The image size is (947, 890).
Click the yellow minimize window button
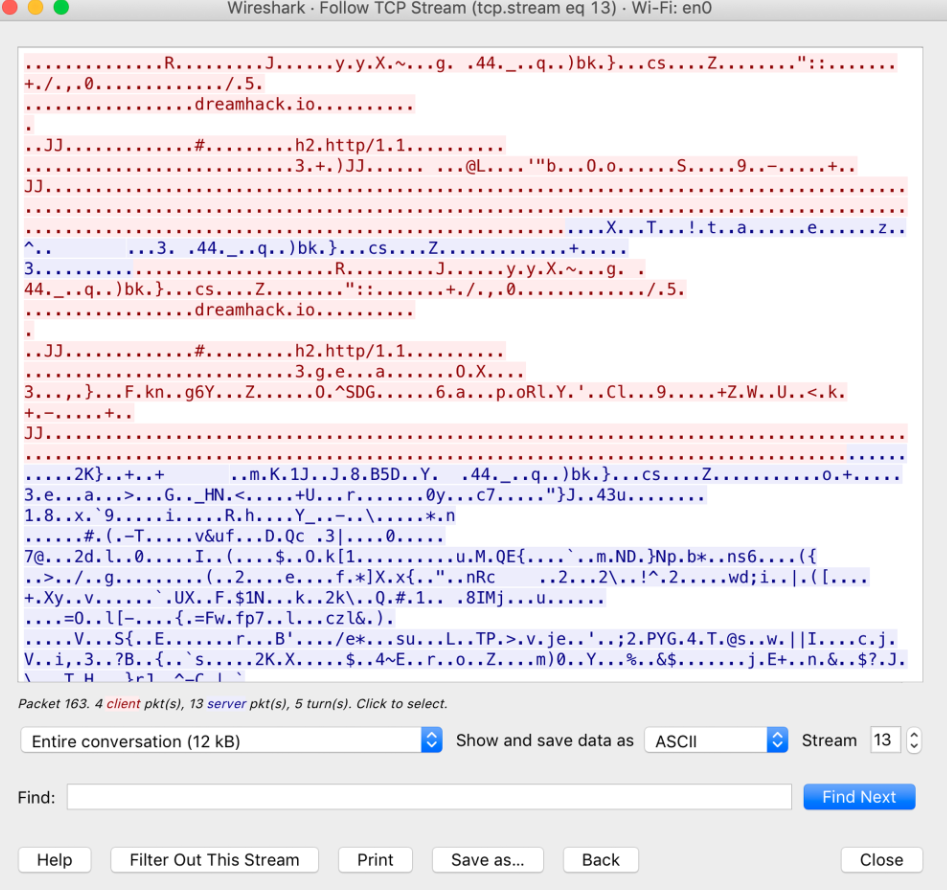tap(36, 7)
